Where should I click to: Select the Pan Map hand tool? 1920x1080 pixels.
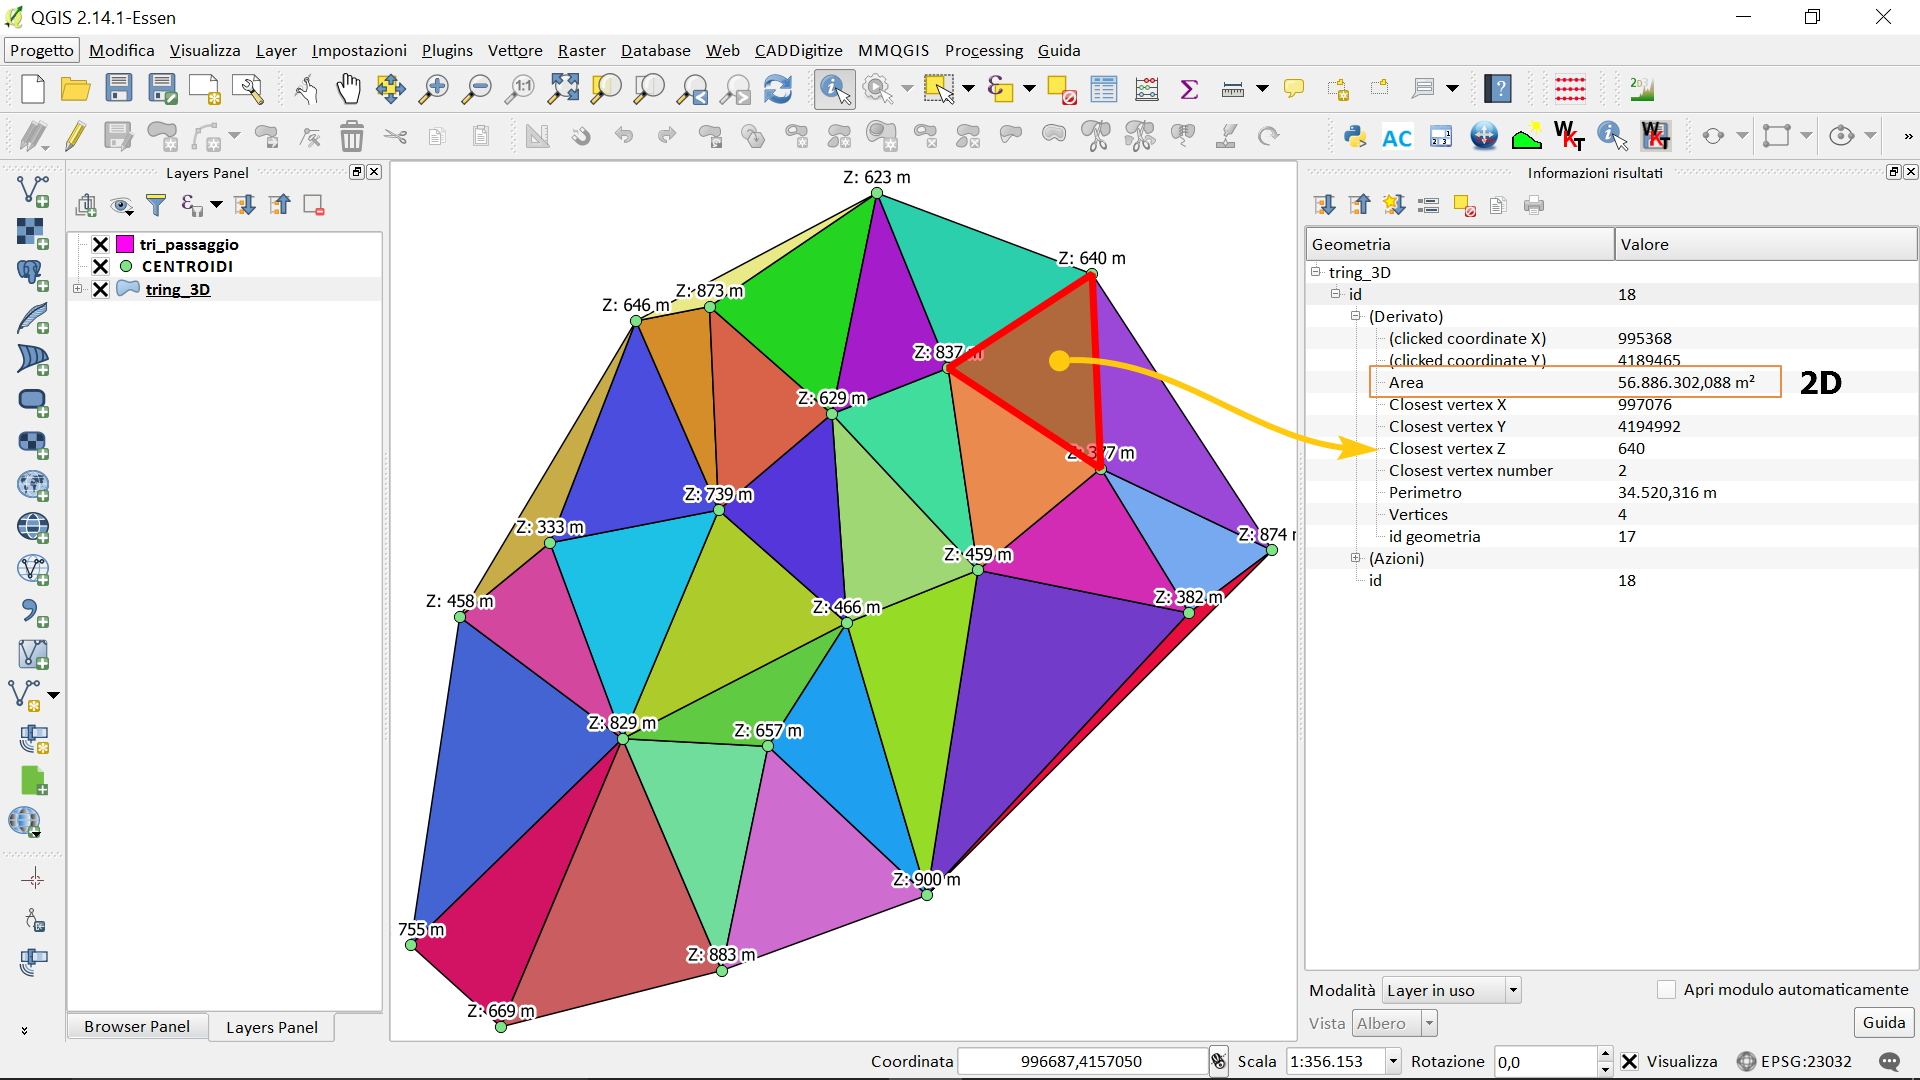coord(348,89)
